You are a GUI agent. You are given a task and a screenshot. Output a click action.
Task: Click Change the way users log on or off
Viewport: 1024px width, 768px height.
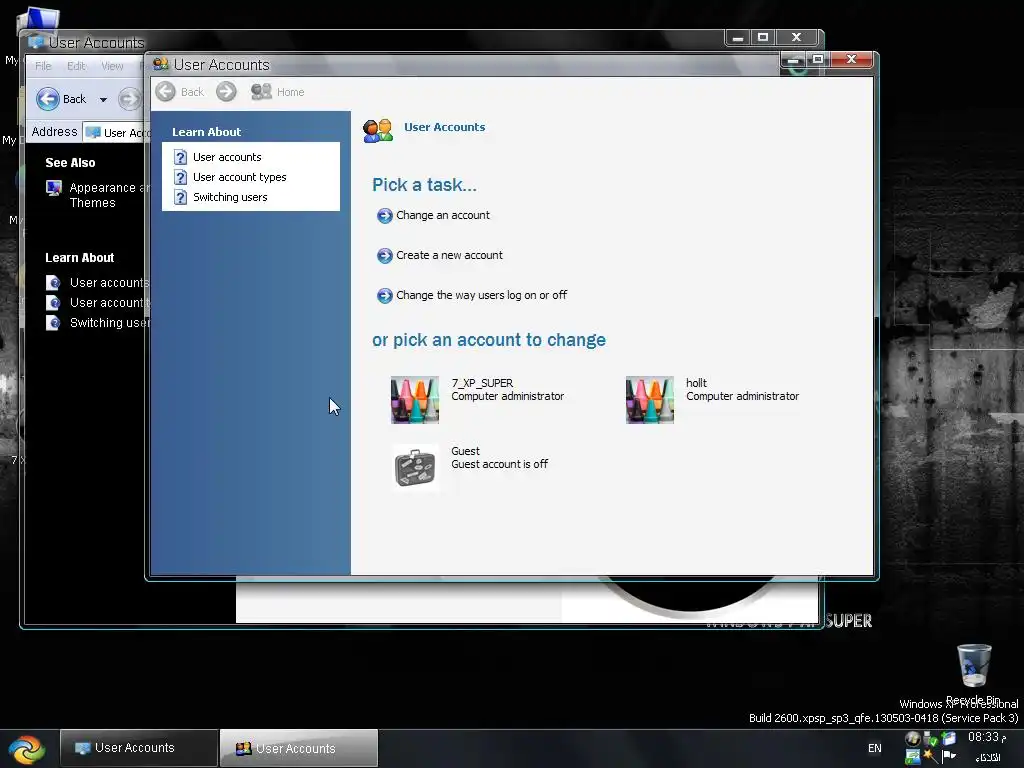pos(481,295)
